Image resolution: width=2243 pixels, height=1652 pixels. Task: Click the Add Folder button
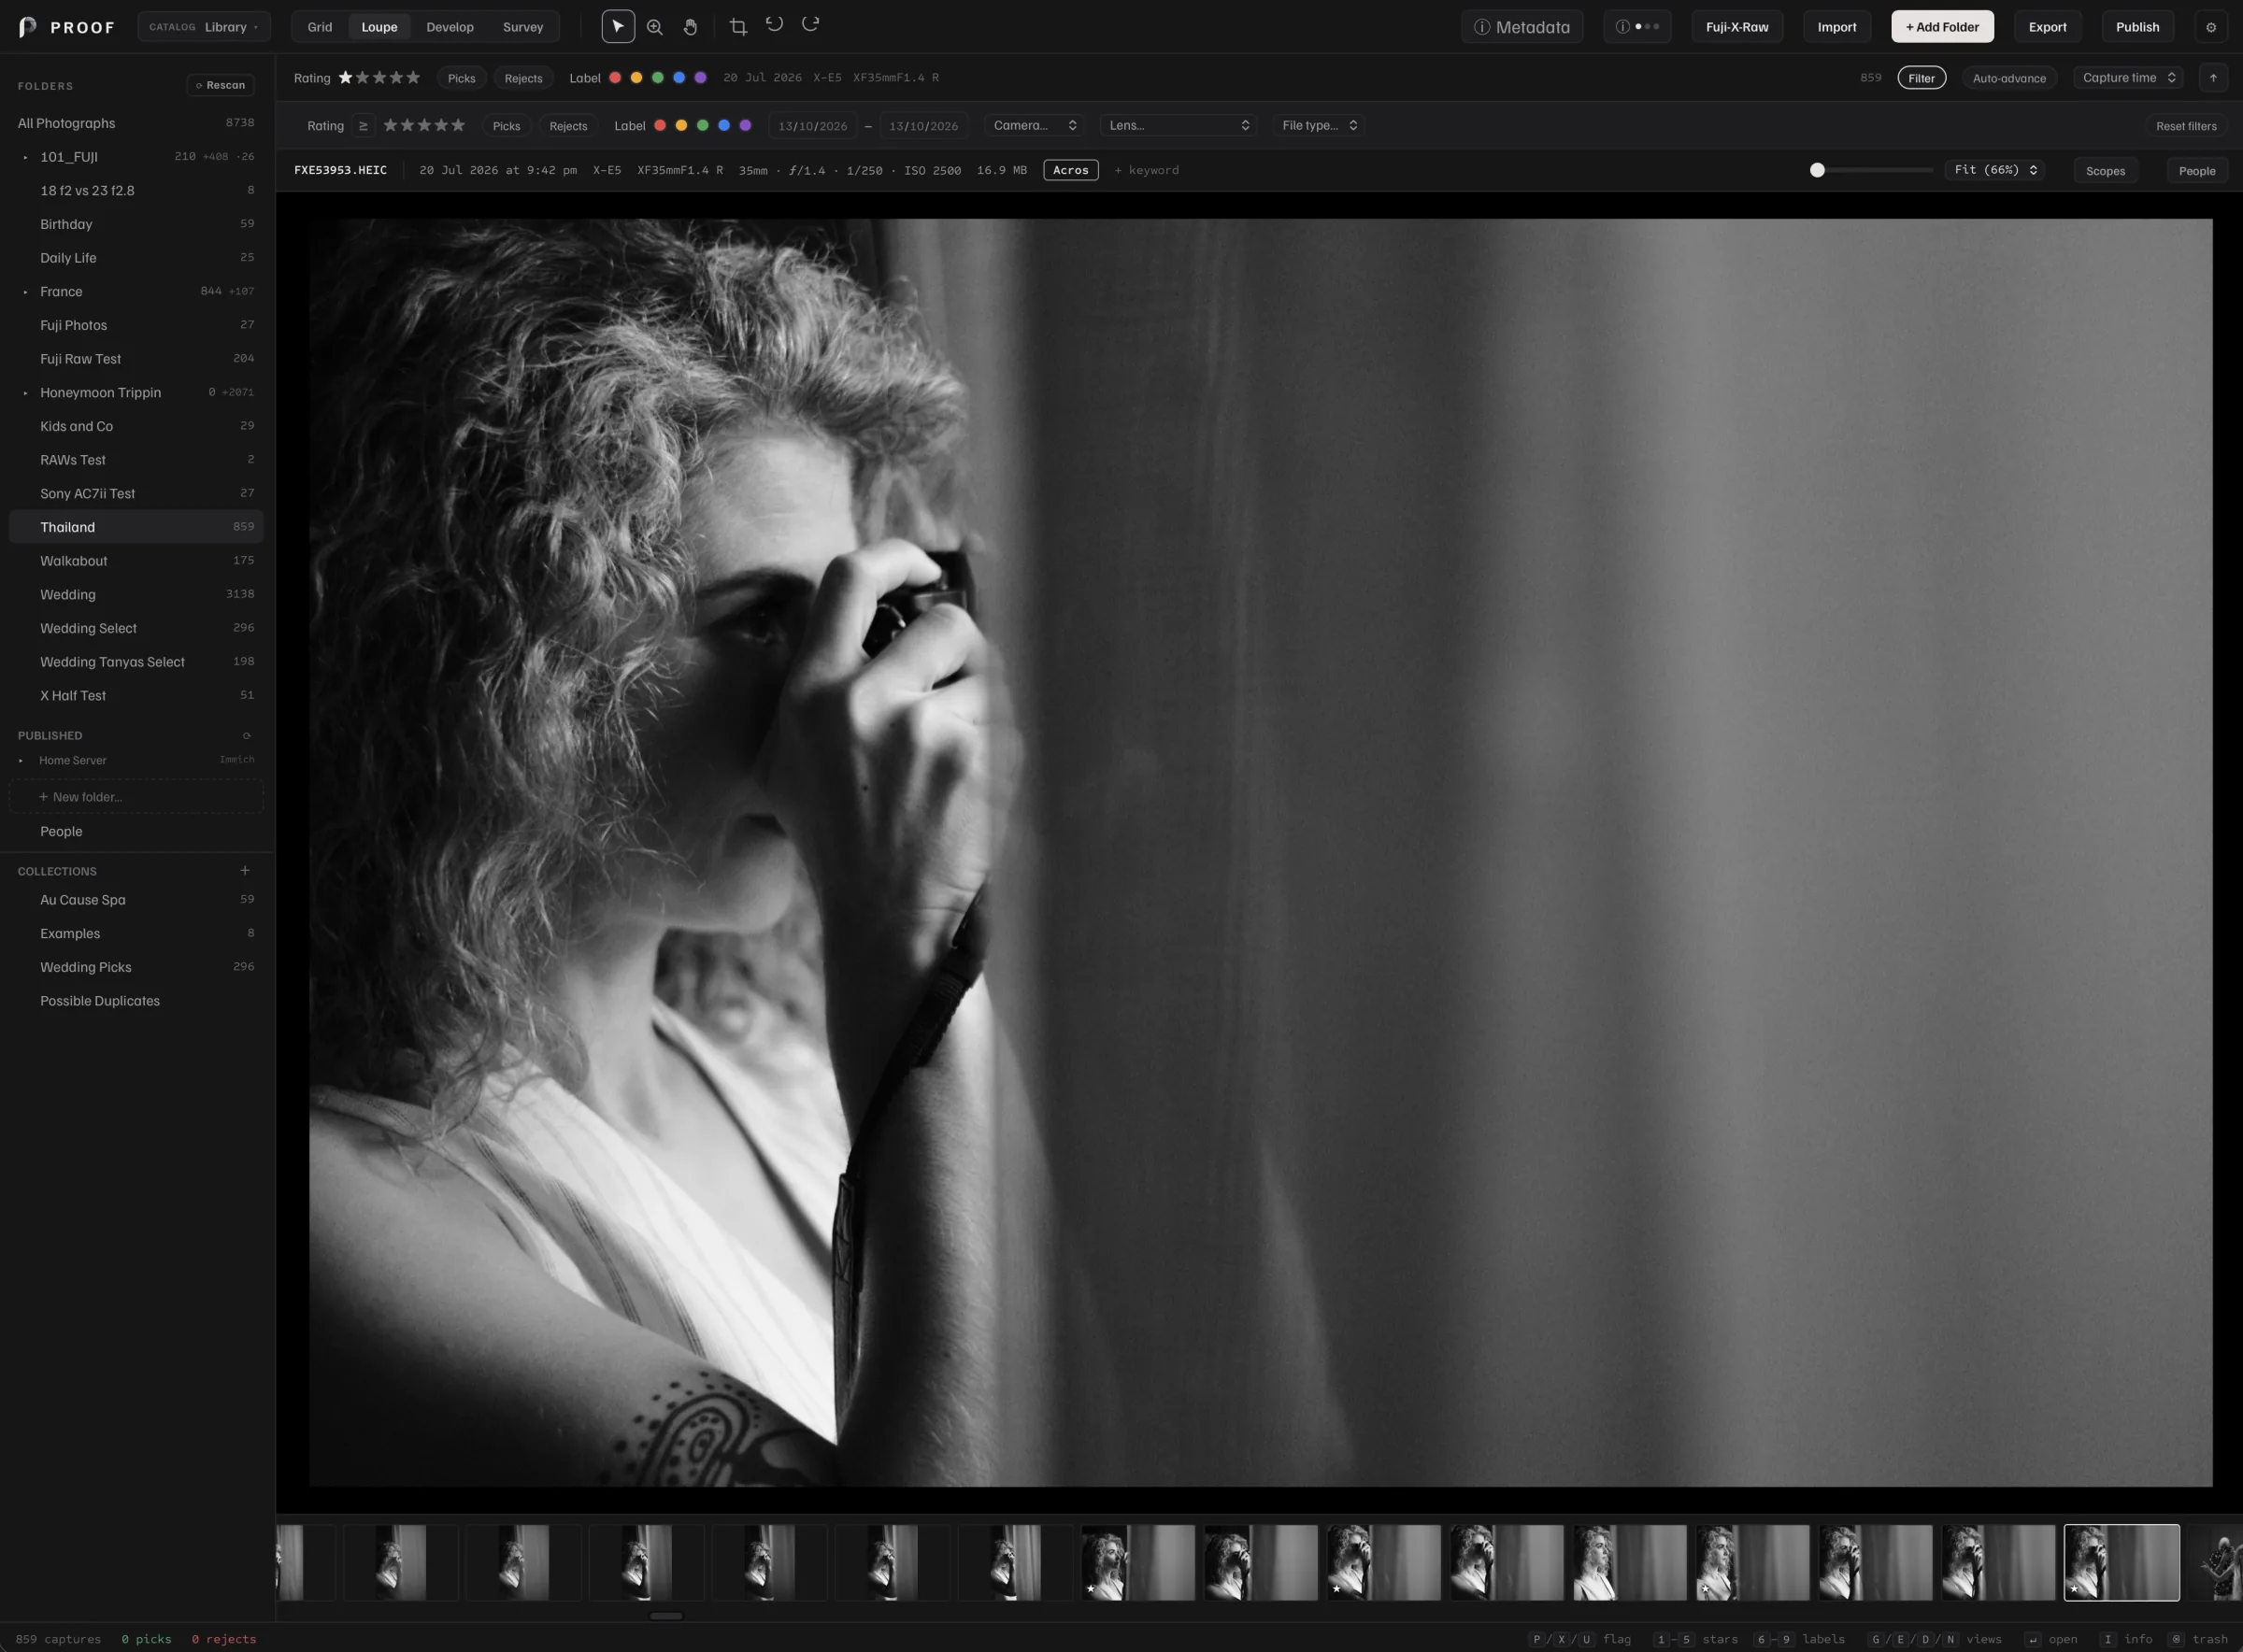(x=1942, y=27)
